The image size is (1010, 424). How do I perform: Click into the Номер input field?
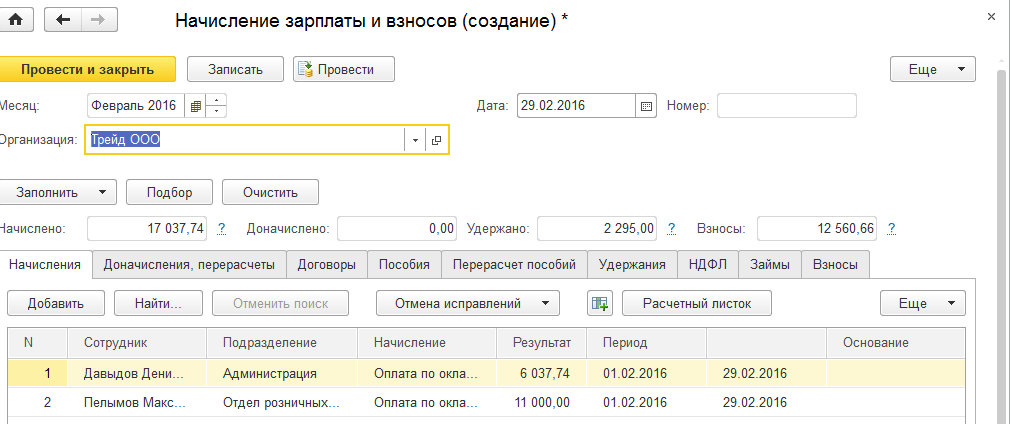point(786,105)
